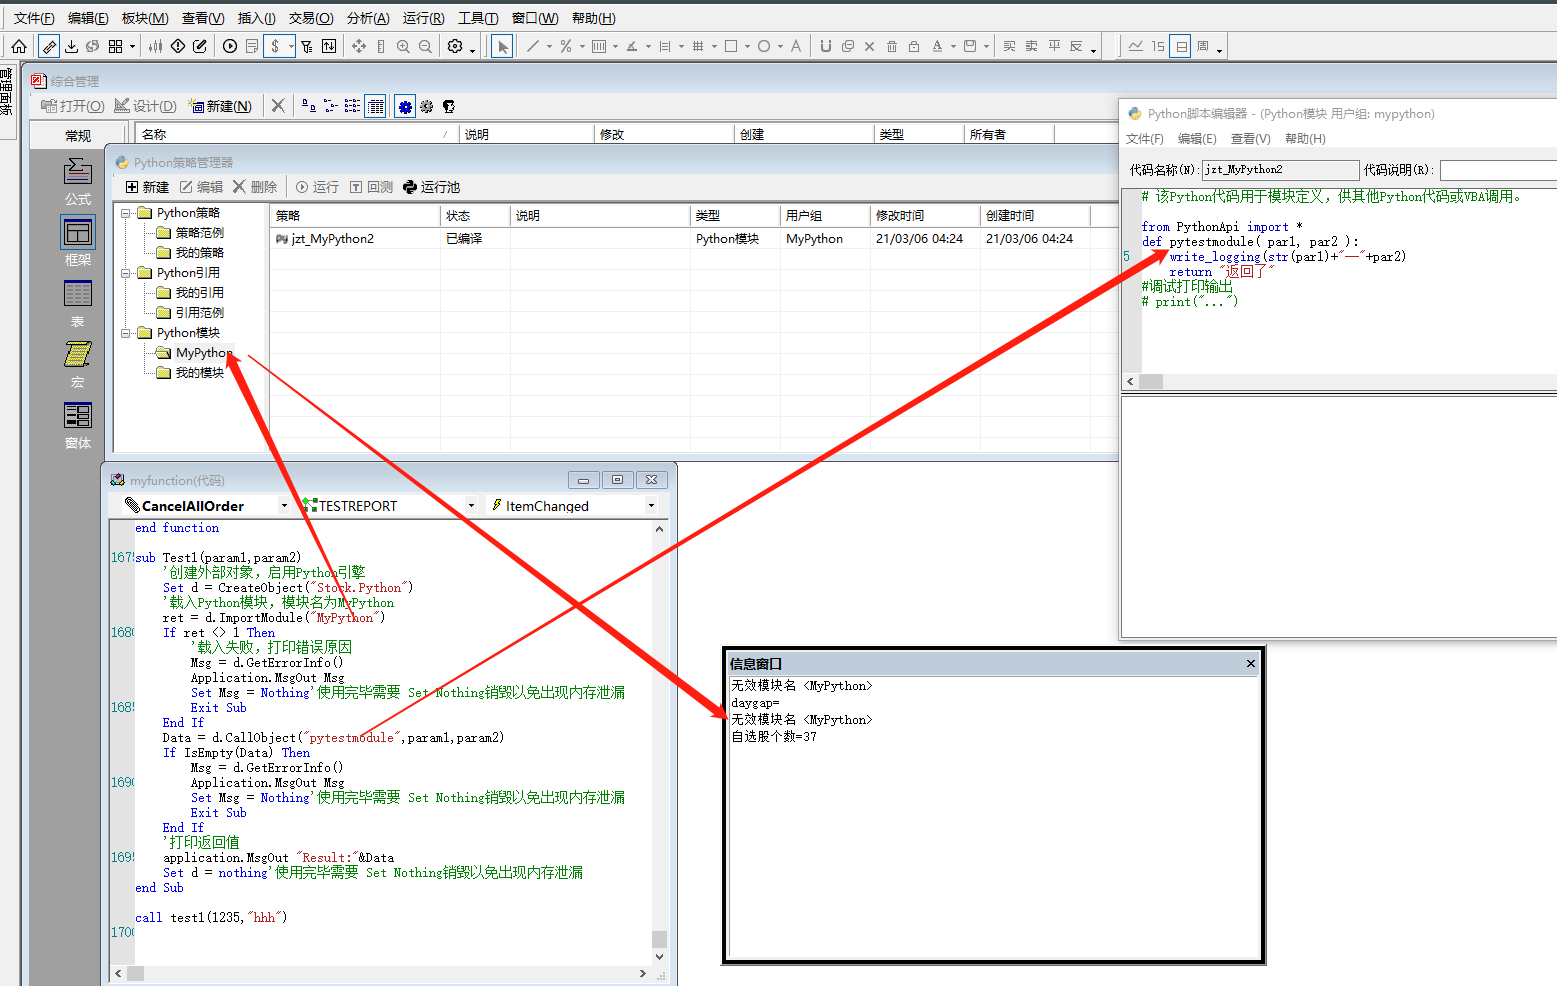Image resolution: width=1557 pixels, height=986 pixels.
Task: Switch to the 周 weekly period
Action: coord(1203,46)
